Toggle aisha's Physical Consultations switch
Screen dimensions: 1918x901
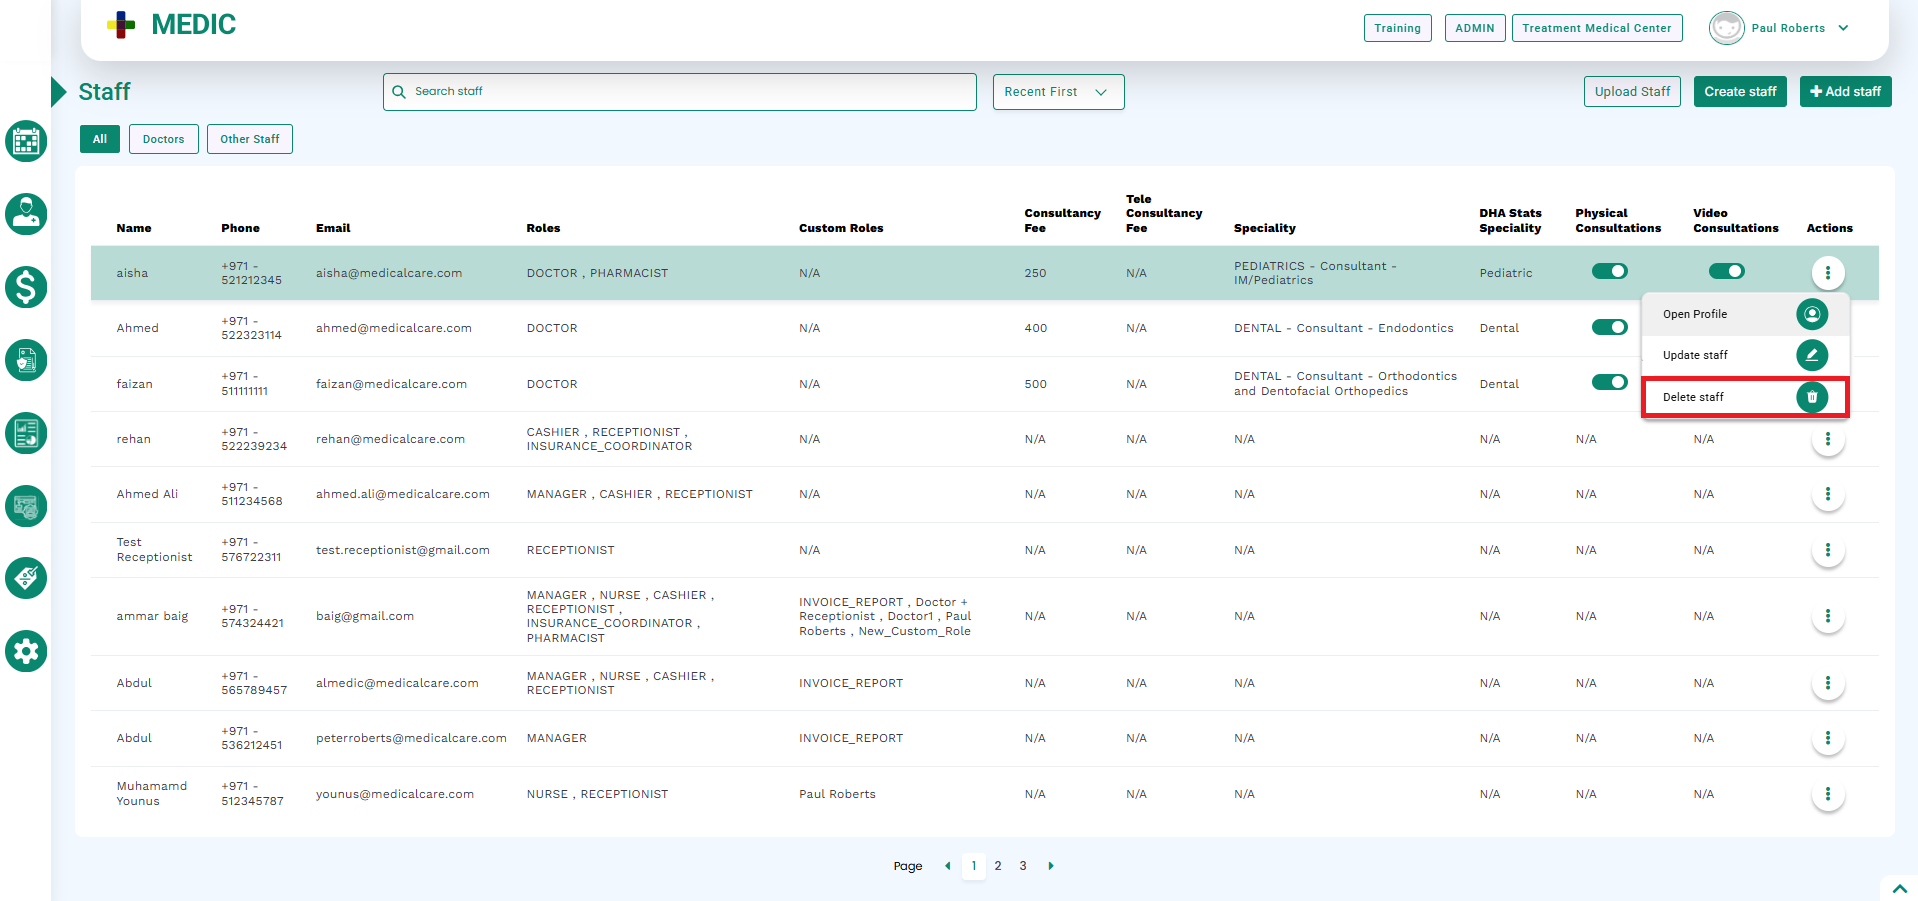(x=1609, y=271)
